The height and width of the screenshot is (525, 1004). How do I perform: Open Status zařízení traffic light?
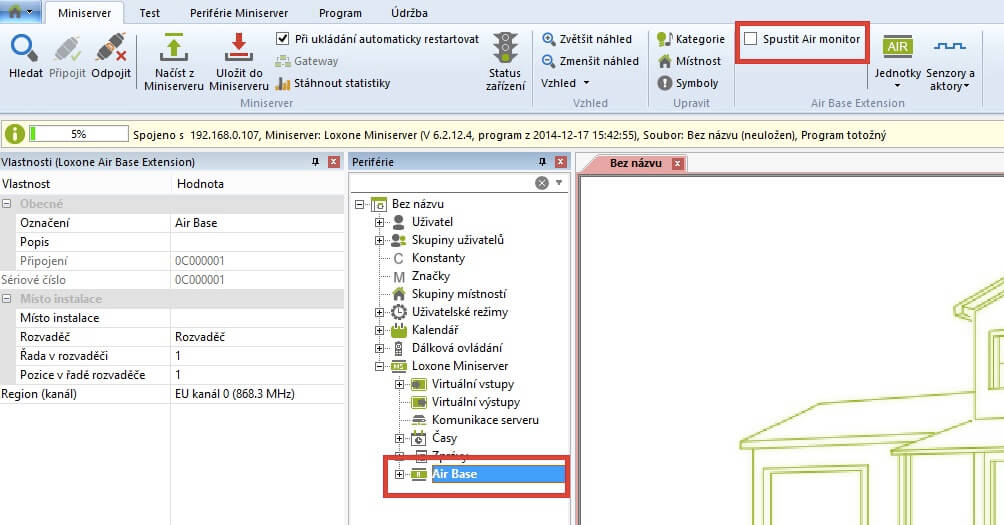(x=506, y=49)
